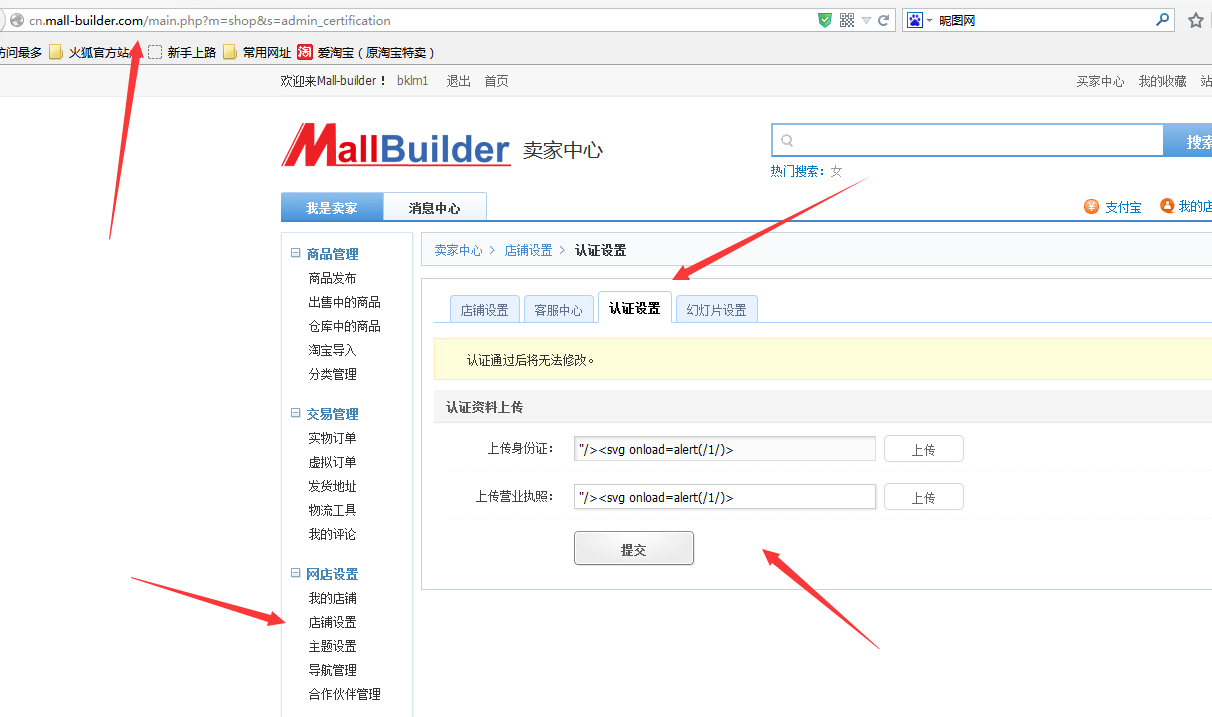Open 虚拟订单 menu item
Viewport: 1212px width, 717px height.
click(x=332, y=462)
